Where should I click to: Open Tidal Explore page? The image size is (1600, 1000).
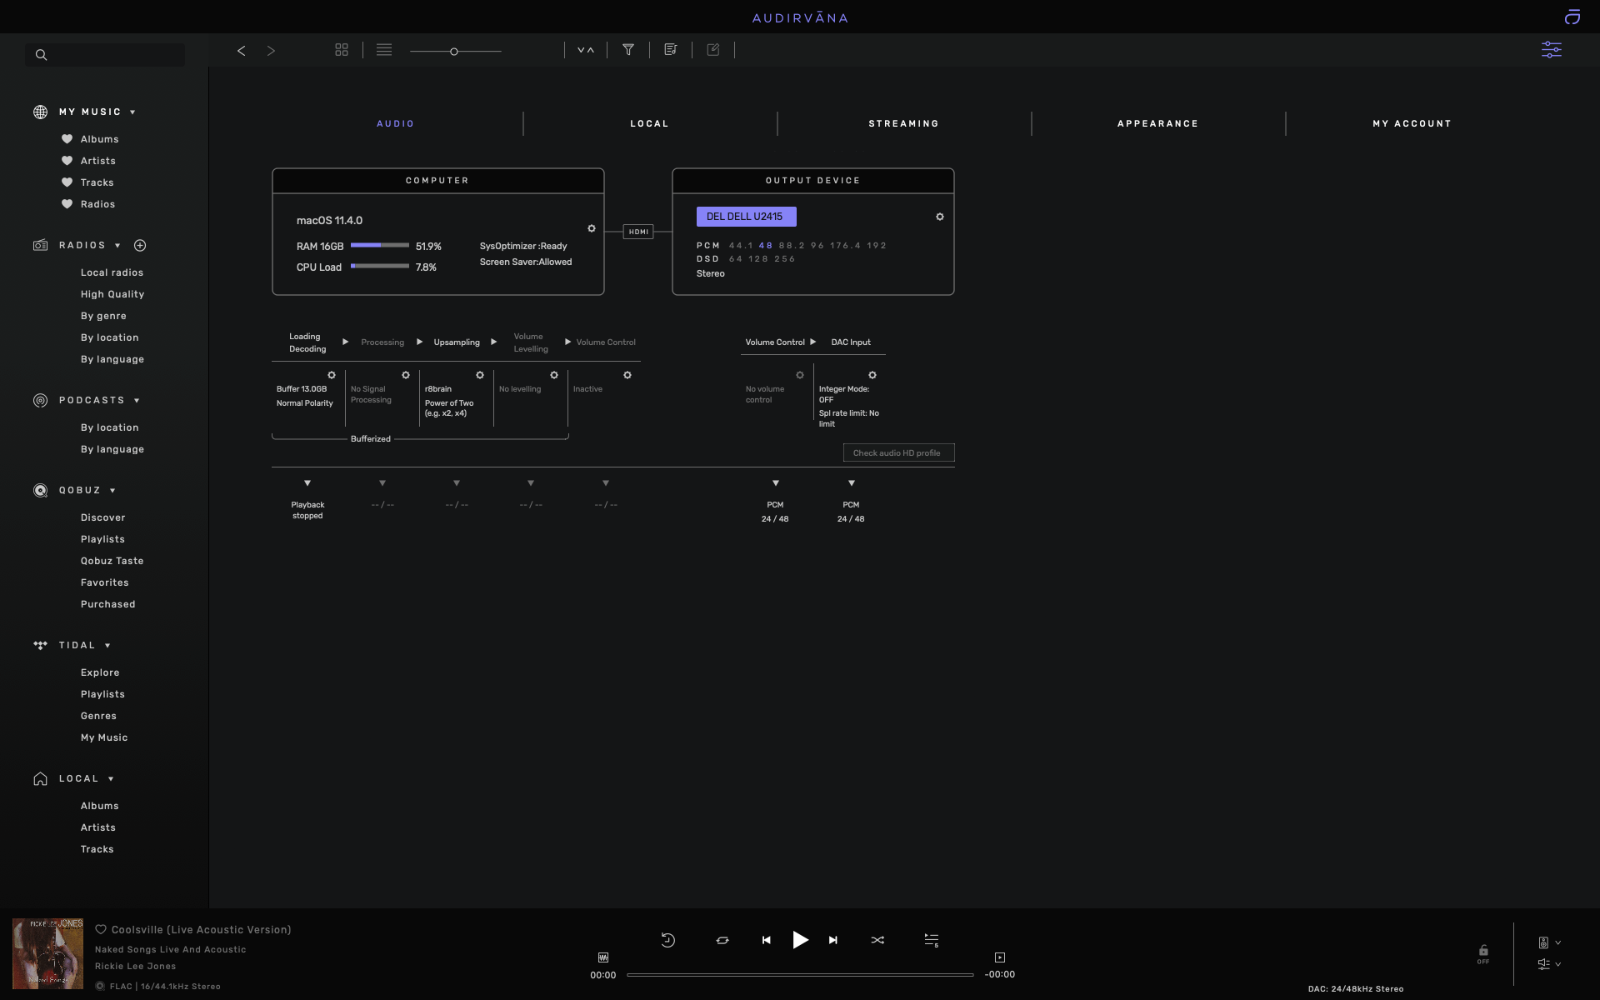[100, 673]
